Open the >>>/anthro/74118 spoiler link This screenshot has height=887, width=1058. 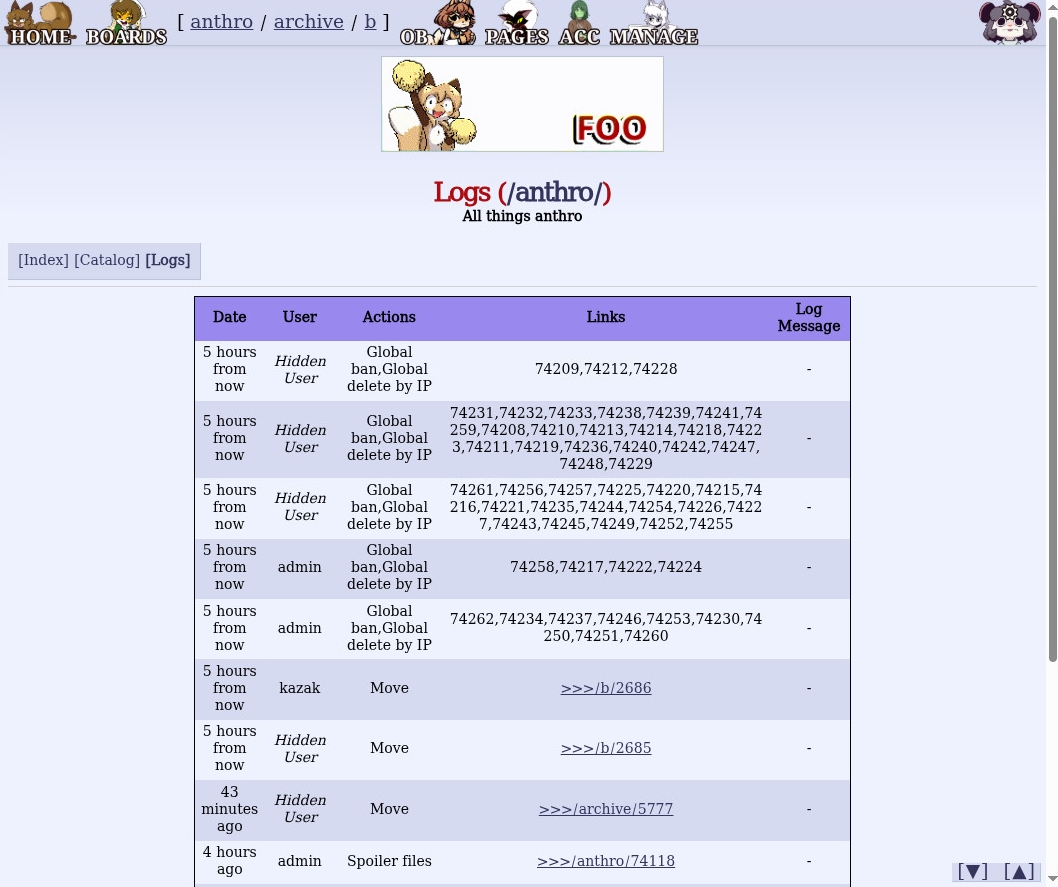[606, 861]
